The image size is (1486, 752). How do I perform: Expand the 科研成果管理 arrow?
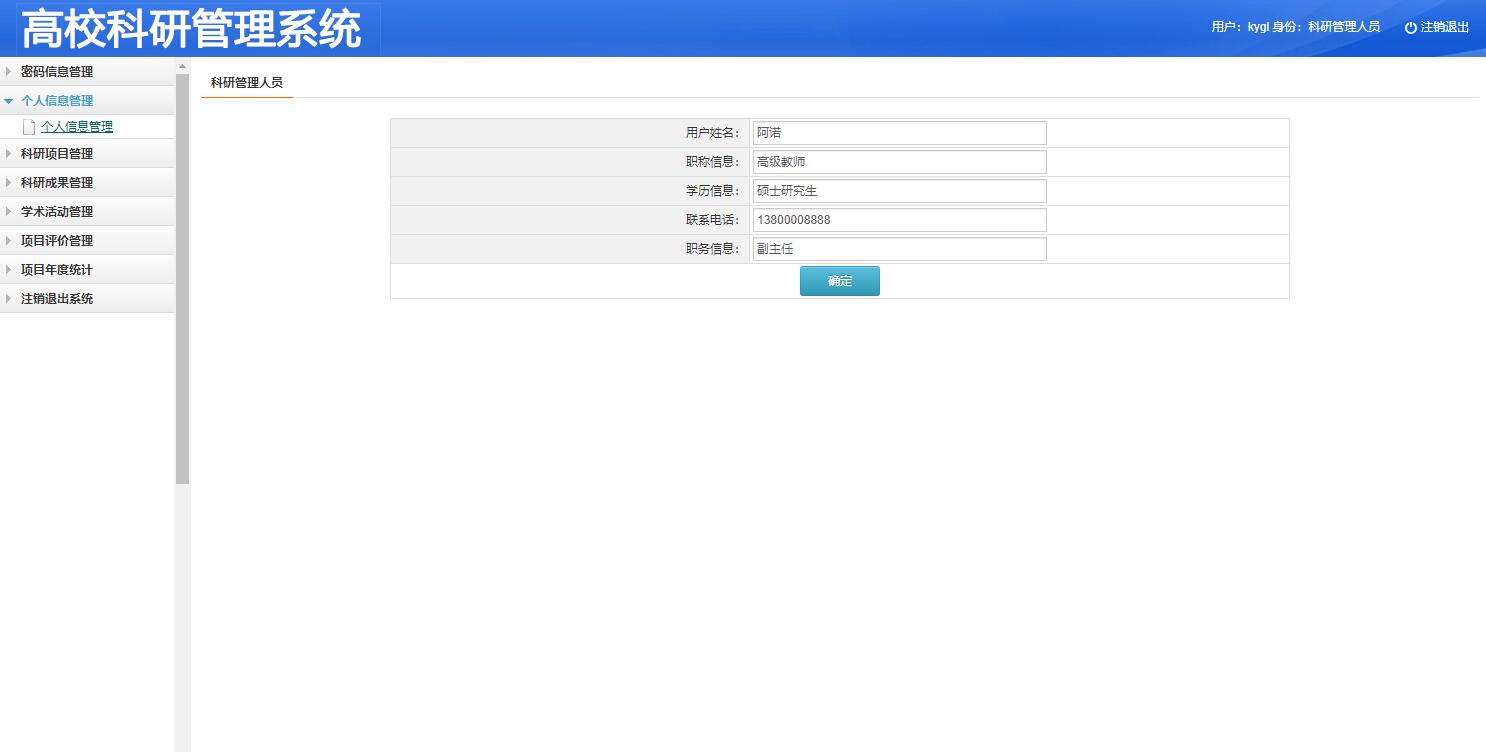[8, 183]
